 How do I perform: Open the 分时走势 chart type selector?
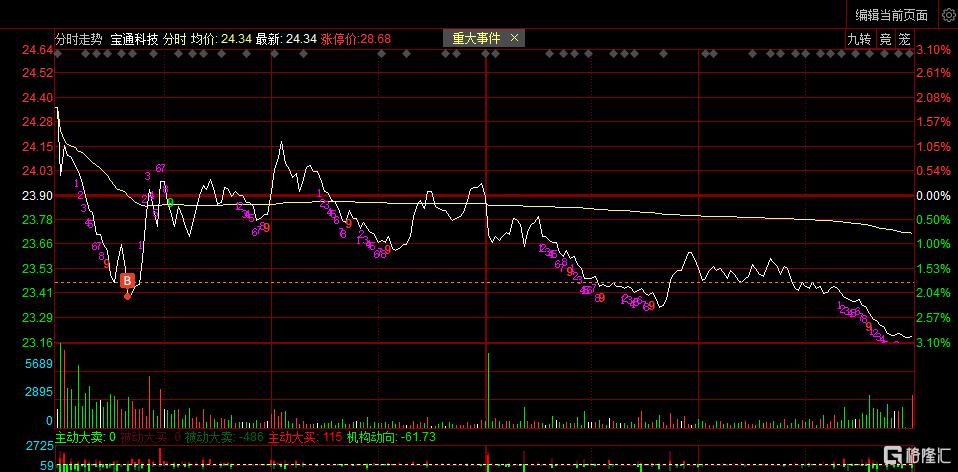pyautogui.click(x=79, y=39)
